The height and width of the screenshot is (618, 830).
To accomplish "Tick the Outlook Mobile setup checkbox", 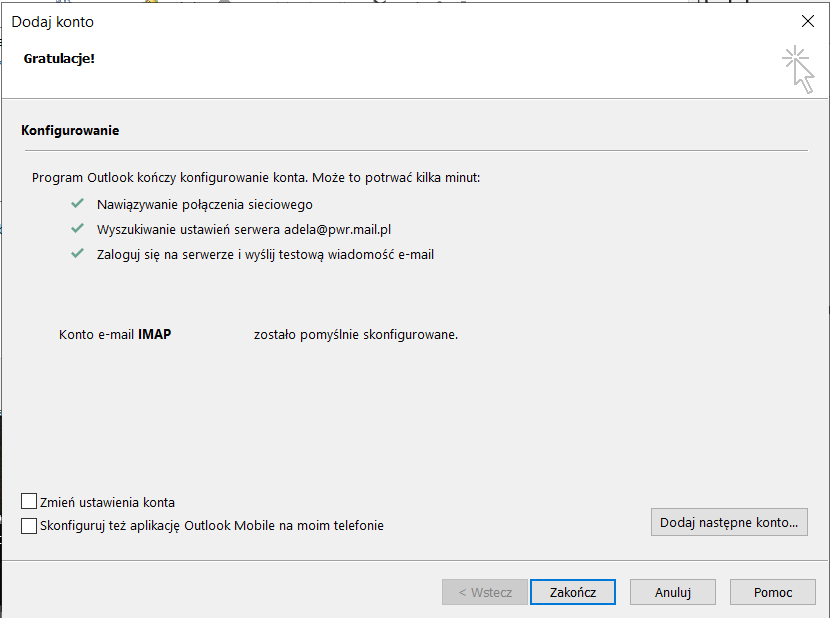I will [29, 525].
